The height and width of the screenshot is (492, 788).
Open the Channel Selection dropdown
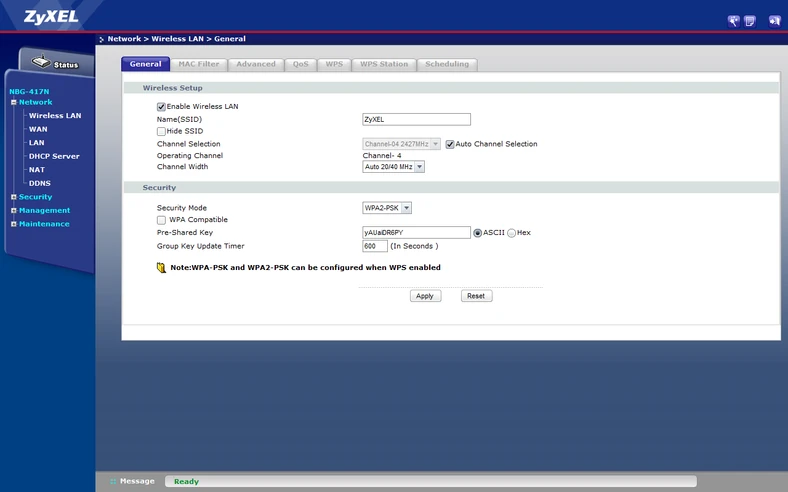click(x=401, y=144)
